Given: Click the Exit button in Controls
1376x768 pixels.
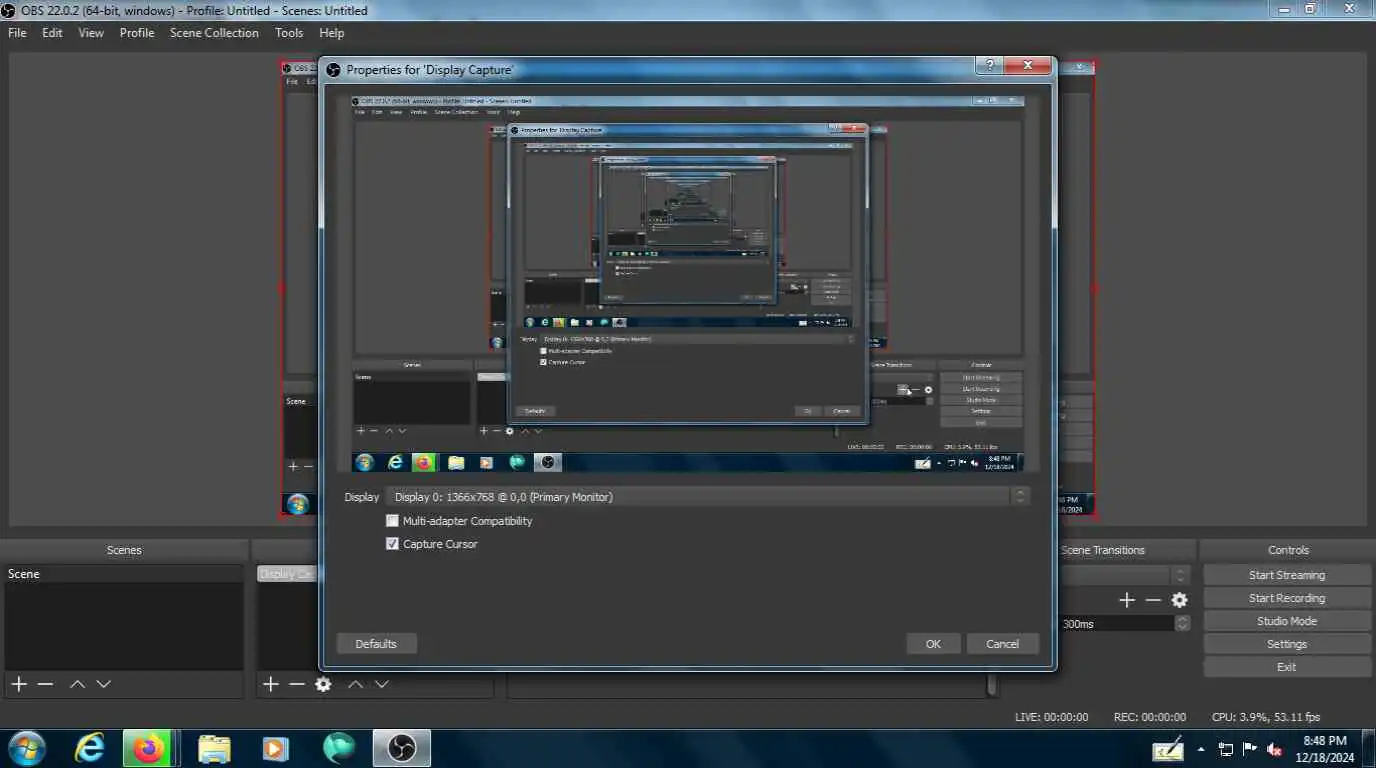Looking at the screenshot, I should [x=1287, y=667].
